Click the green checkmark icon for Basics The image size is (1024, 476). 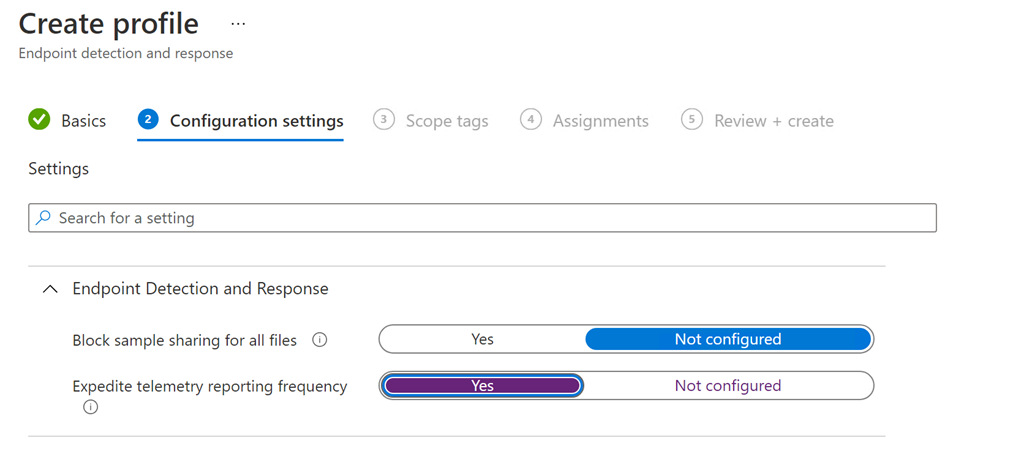click(x=39, y=120)
